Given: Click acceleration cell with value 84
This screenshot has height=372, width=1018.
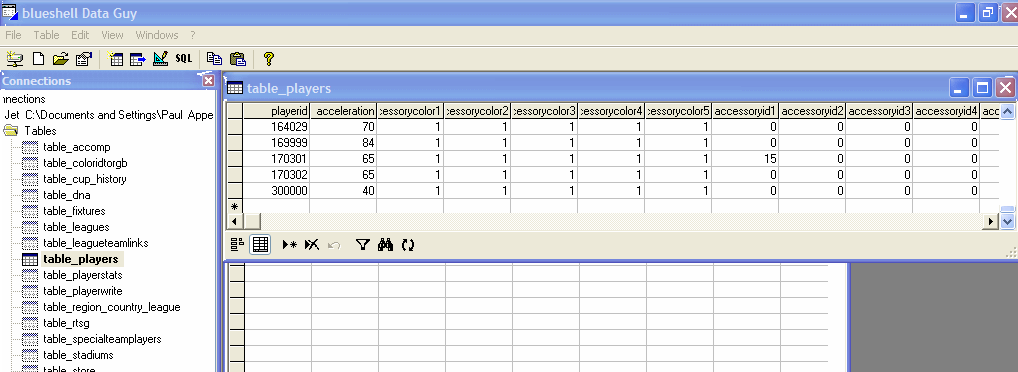Looking at the screenshot, I should point(343,143).
